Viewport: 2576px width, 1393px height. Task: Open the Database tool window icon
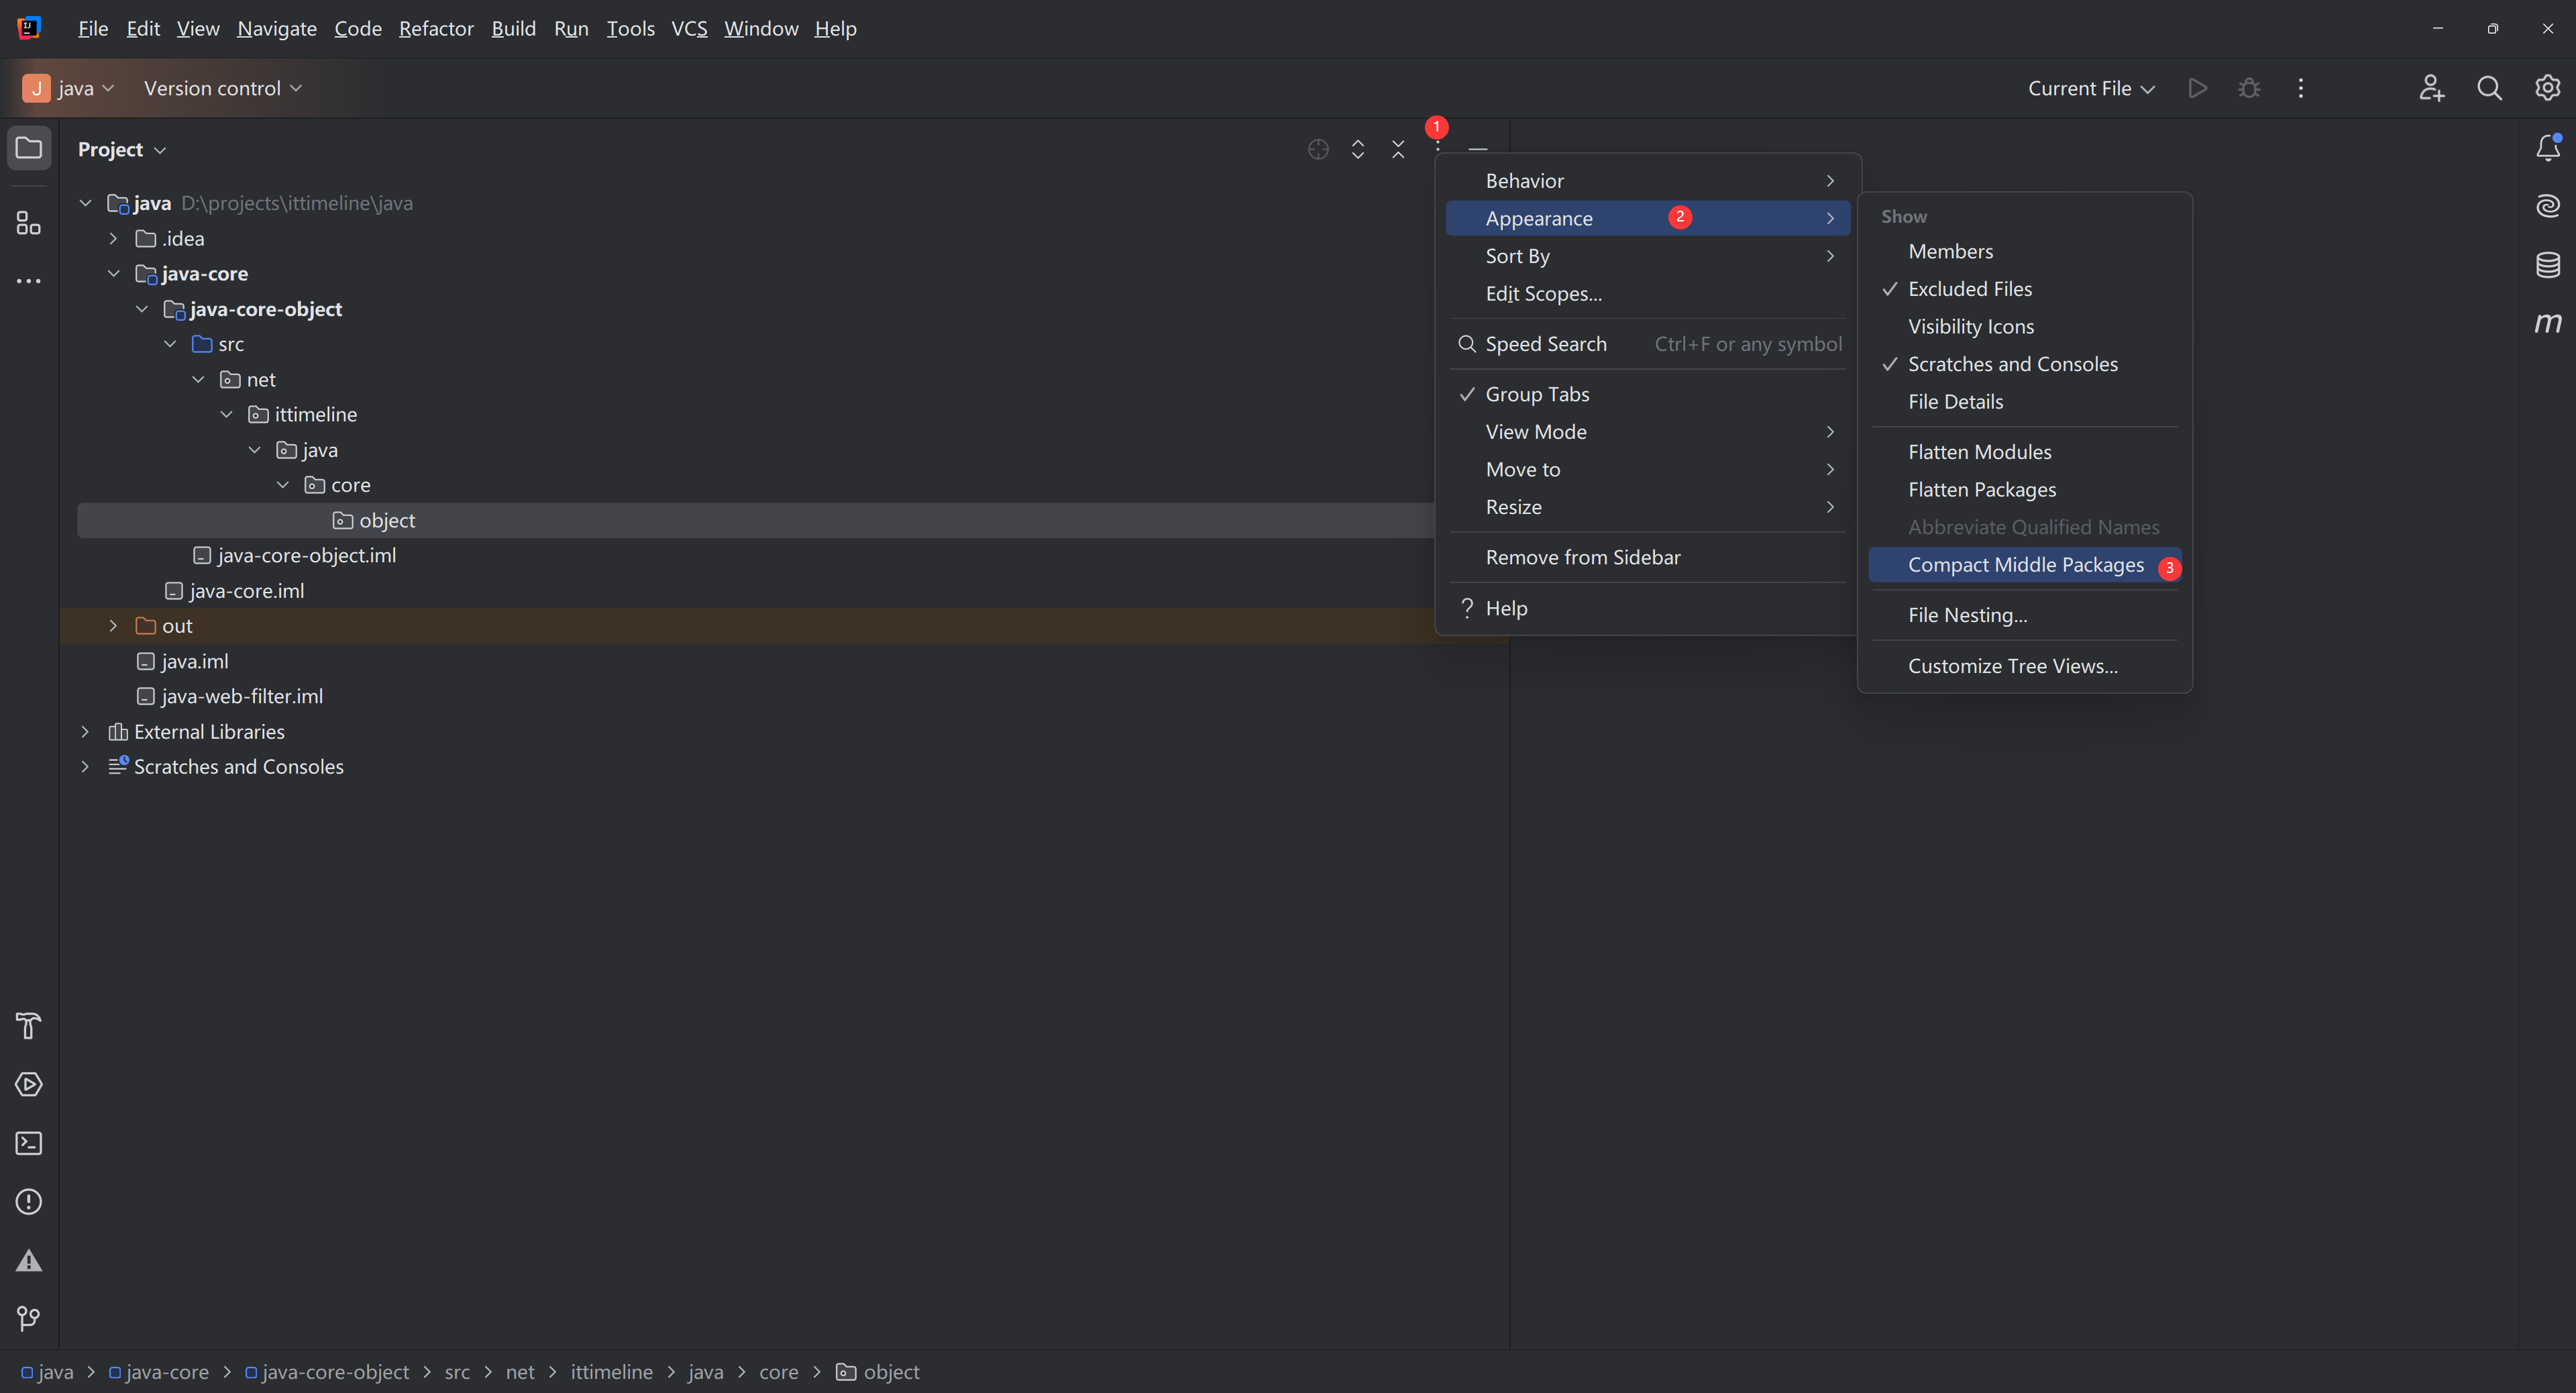click(2547, 265)
